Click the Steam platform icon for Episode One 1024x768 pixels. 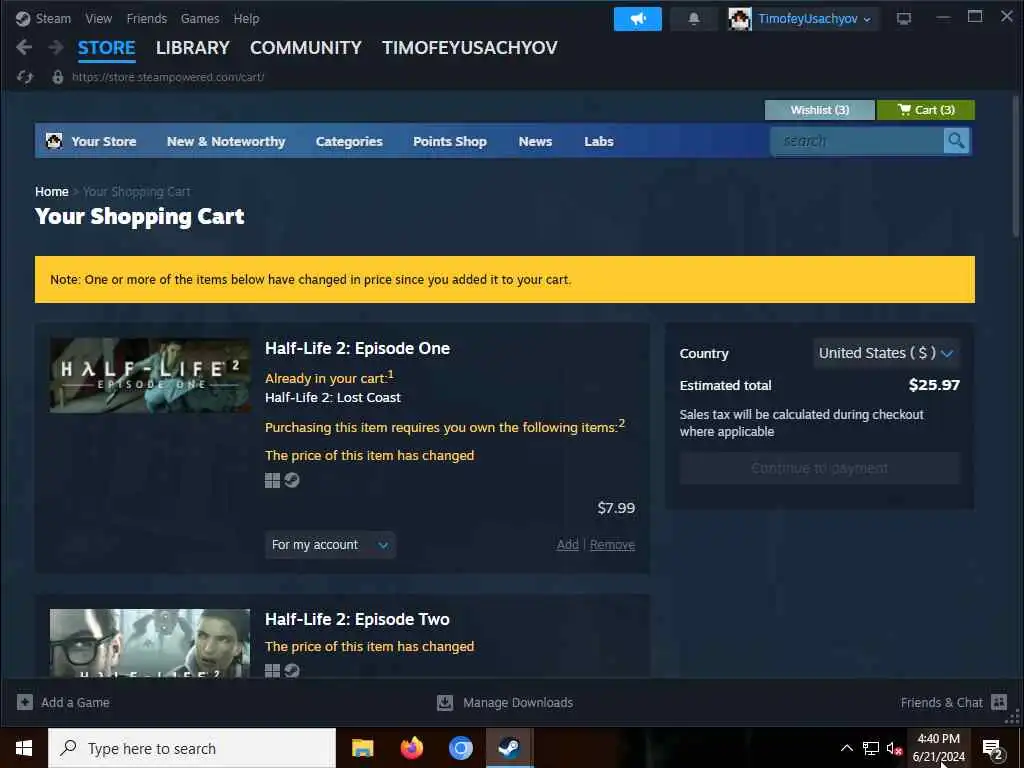[x=292, y=480]
